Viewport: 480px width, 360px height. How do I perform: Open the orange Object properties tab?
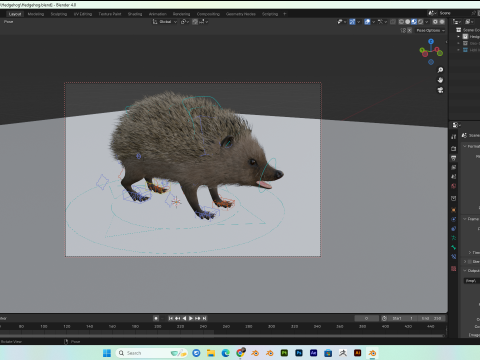(453, 210)
